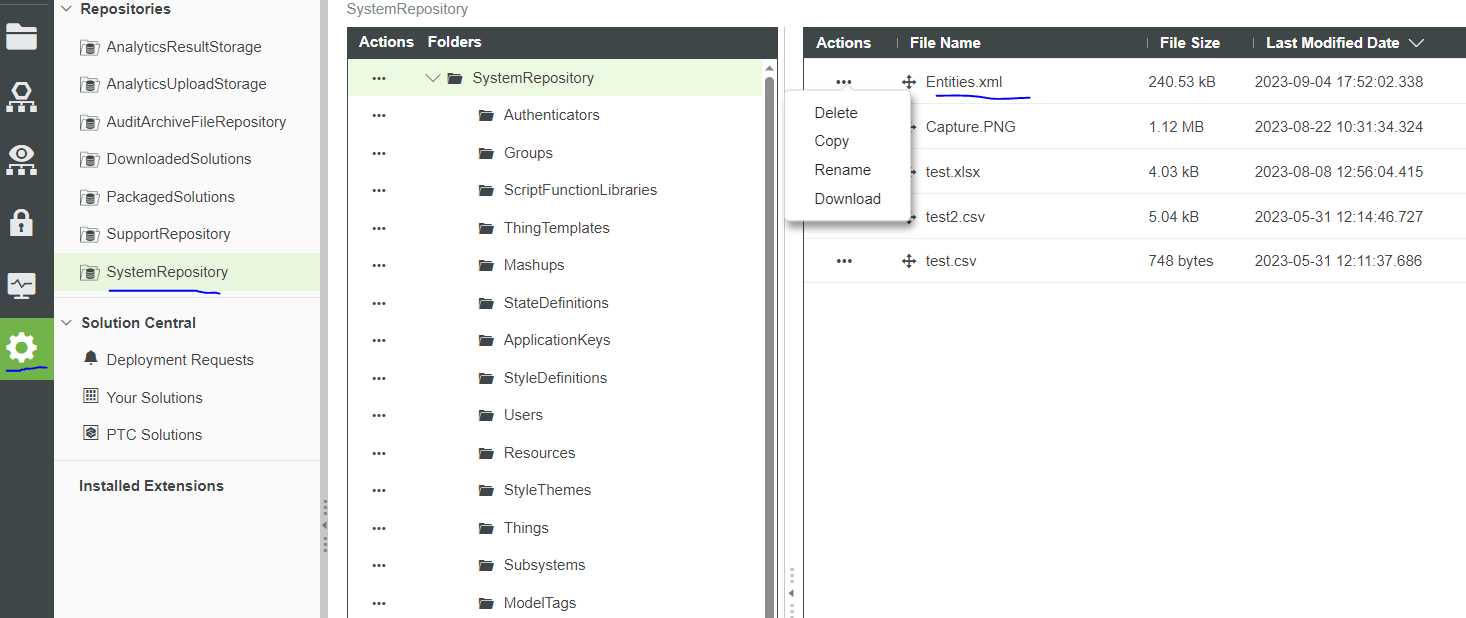Open the Actions ellipsis for the Mashups folder
Image resolution: width=1466 pixels, height=618 pixels.
coord(378,264)
